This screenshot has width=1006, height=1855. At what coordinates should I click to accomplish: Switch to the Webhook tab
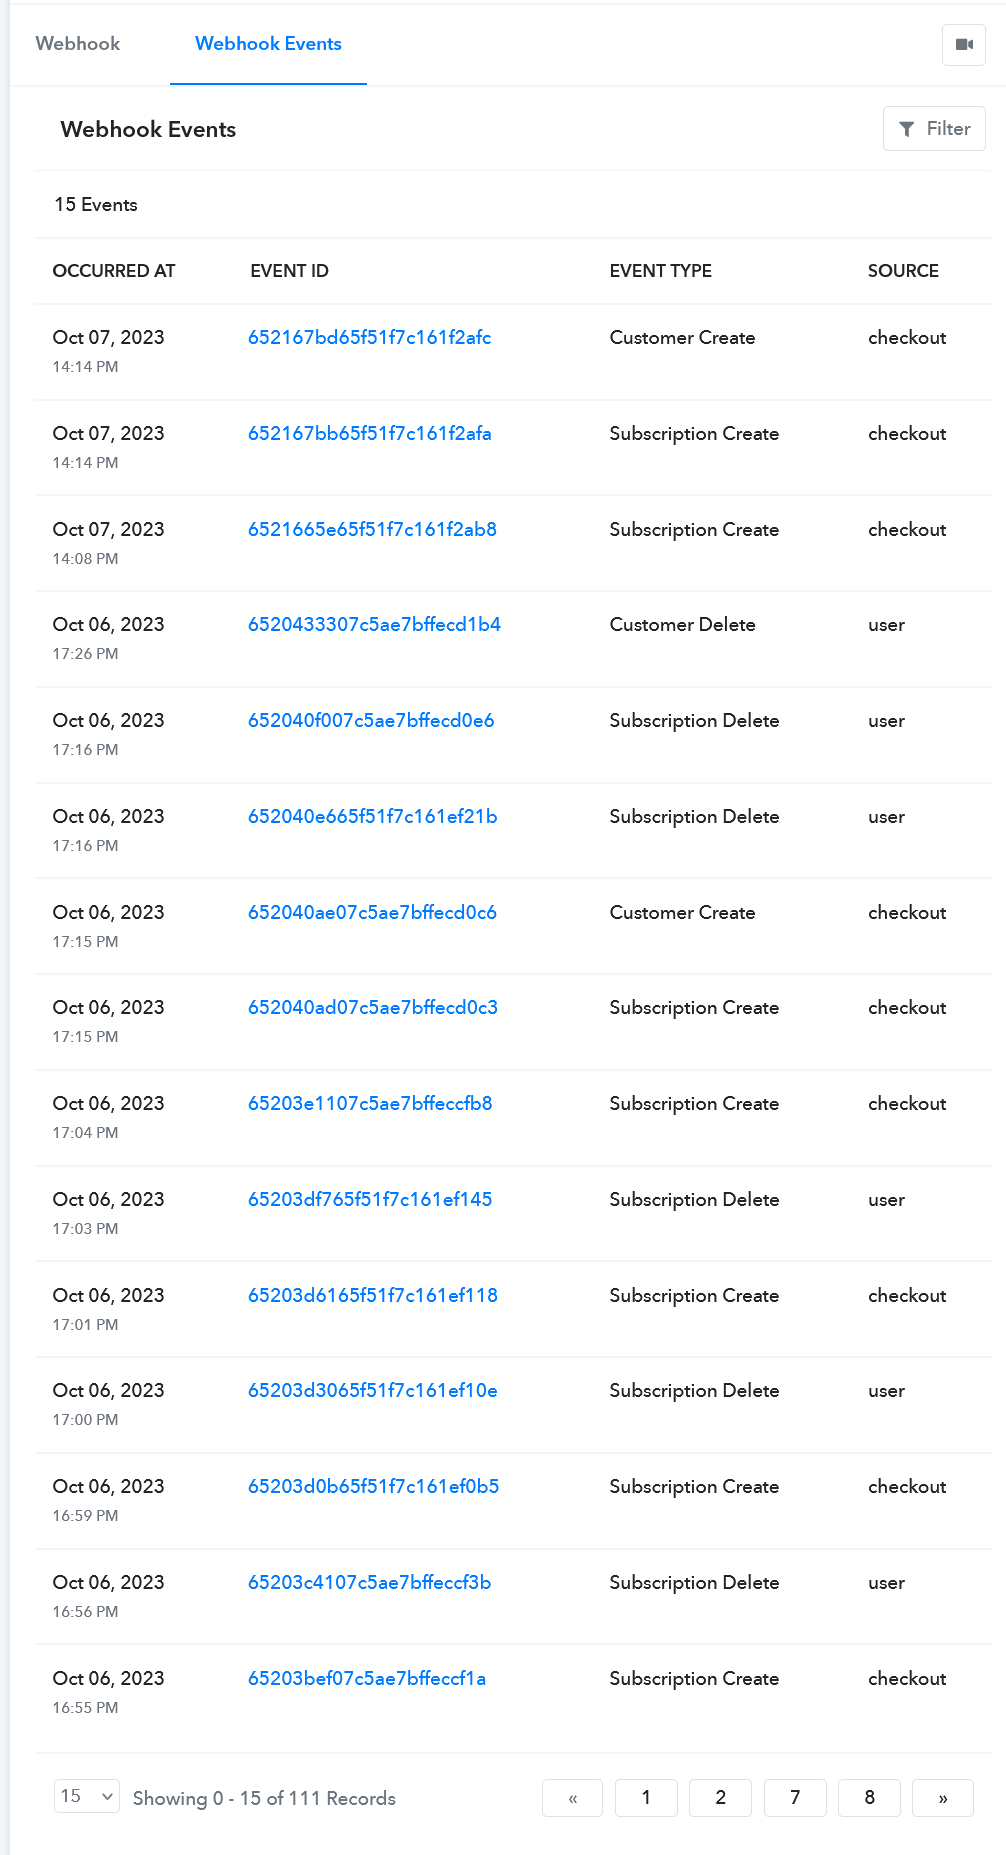pyautogui.click(x=78, y=44)
